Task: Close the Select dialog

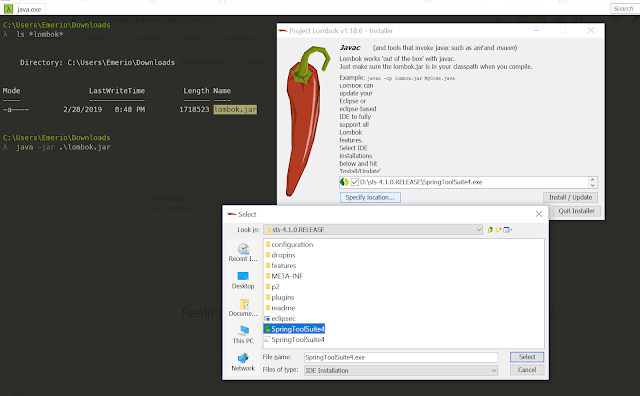Action: point(539,214)
